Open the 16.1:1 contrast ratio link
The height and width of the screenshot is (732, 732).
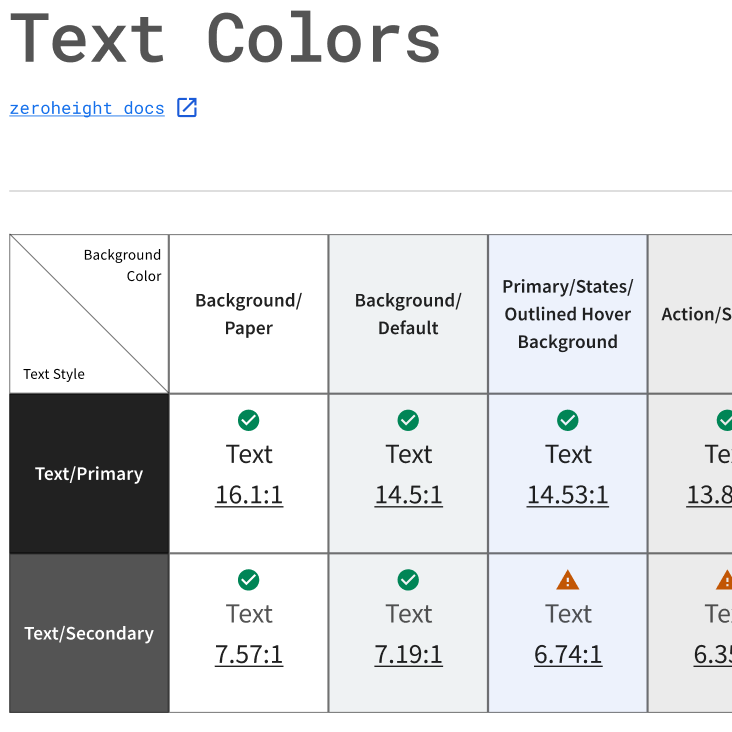(249, 495)
